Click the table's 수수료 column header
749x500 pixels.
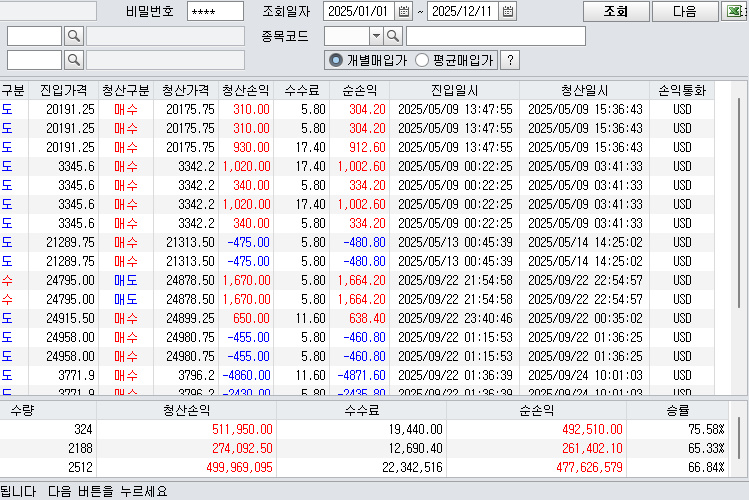coord(301,90)
